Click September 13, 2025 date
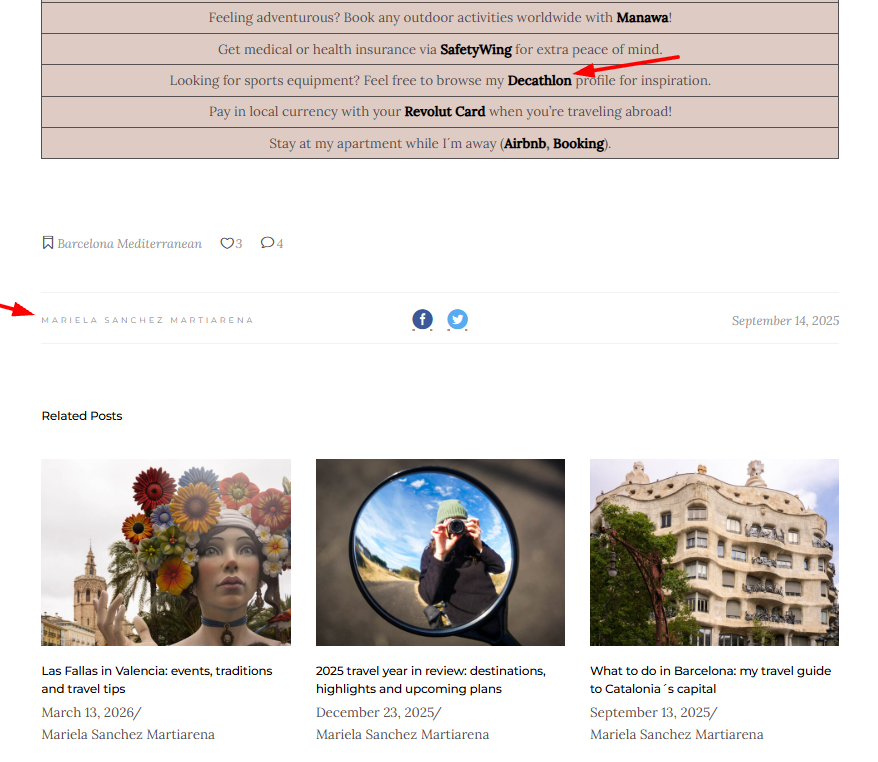Screen dimensions: 878x762 point(650,712)
